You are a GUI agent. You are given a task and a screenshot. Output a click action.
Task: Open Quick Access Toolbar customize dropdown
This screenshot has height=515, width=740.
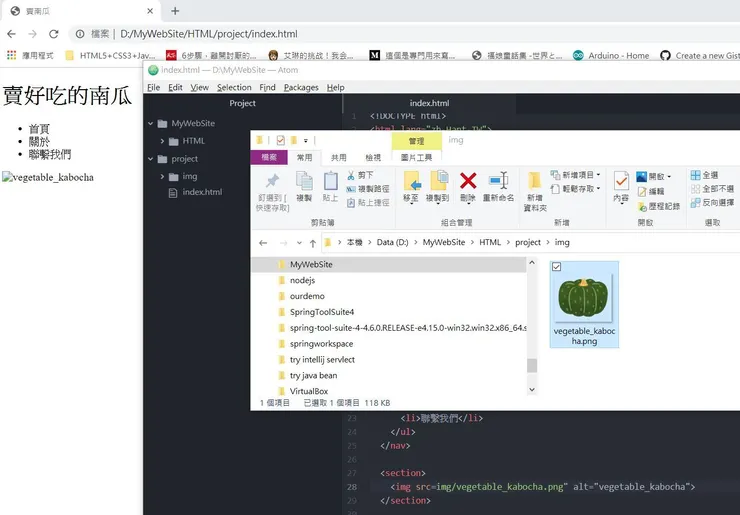coord(306,140)
